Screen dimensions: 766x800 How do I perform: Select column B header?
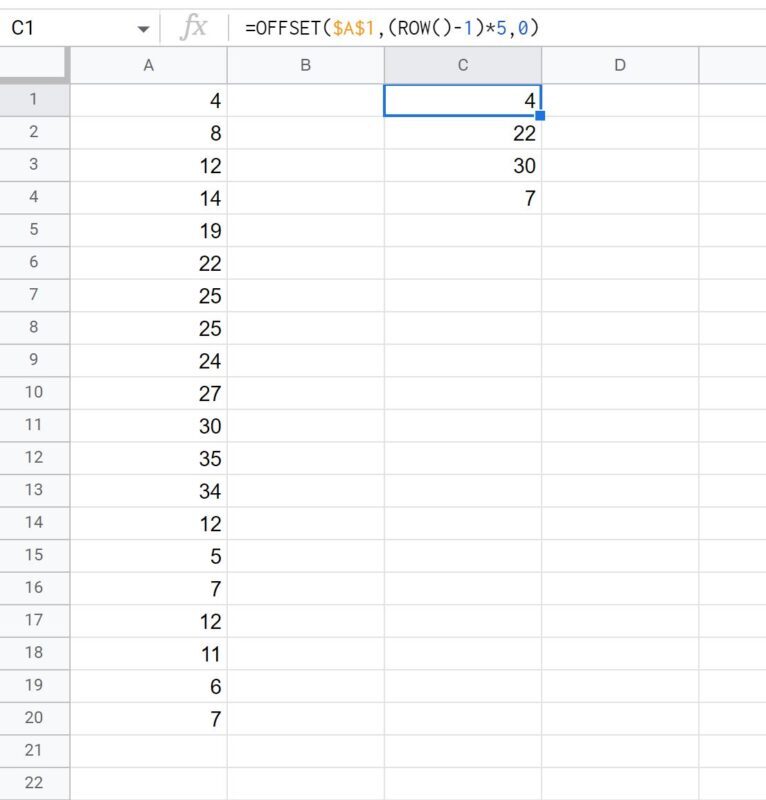(x=305, y=65)
